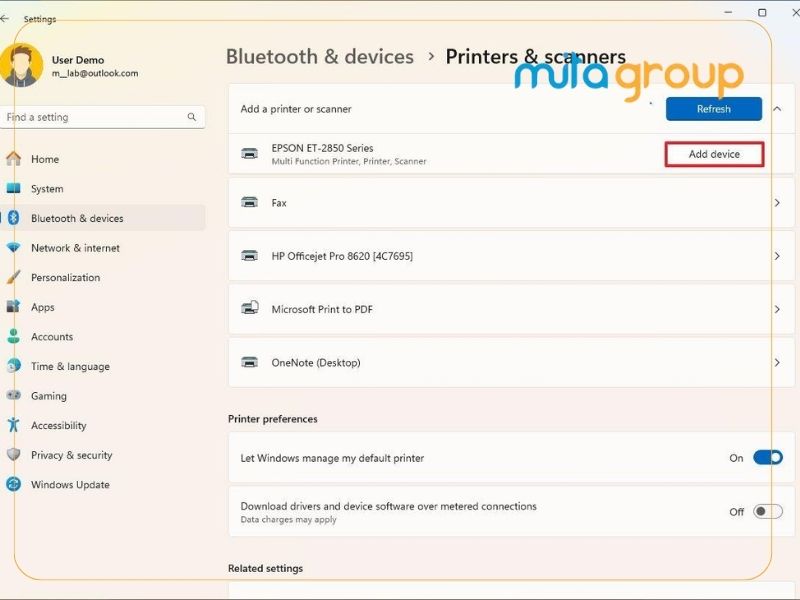Click the Fax printer icon
Screen dimensions: 800x600
(249, 202)
